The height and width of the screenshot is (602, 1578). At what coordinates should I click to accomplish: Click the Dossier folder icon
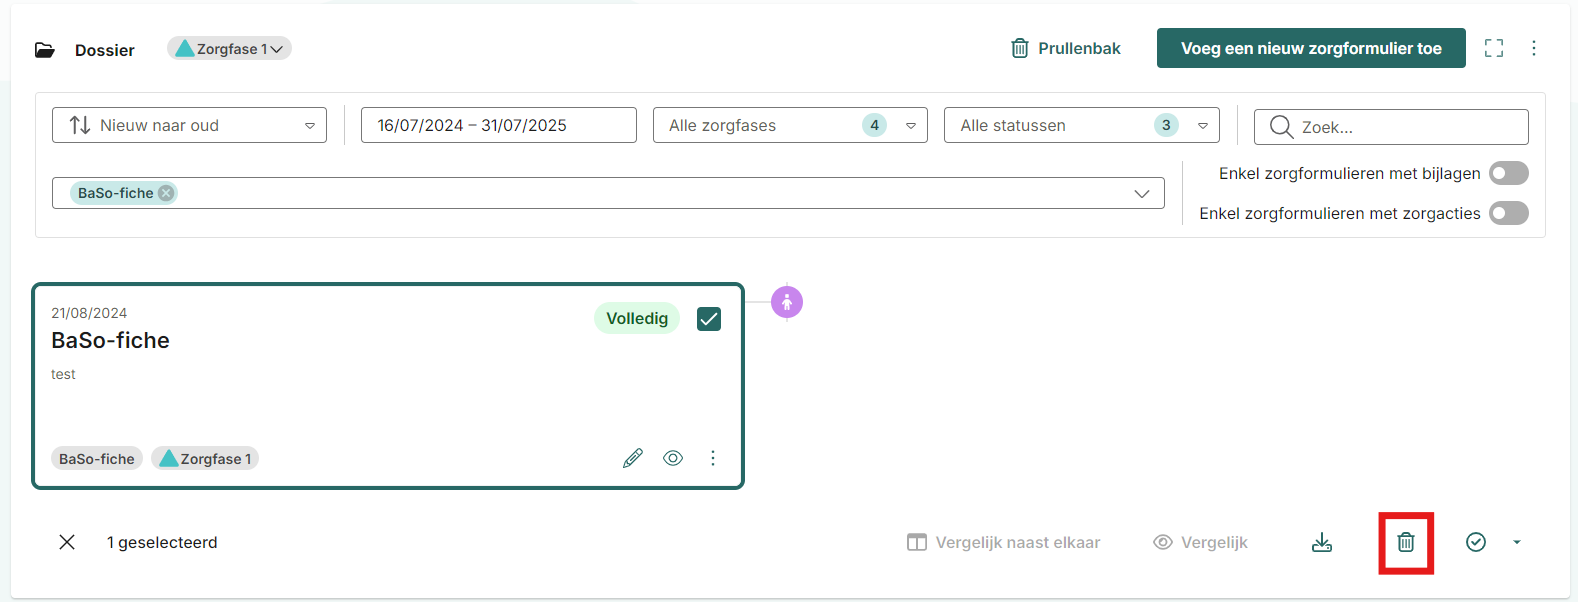tap(45, 50)
